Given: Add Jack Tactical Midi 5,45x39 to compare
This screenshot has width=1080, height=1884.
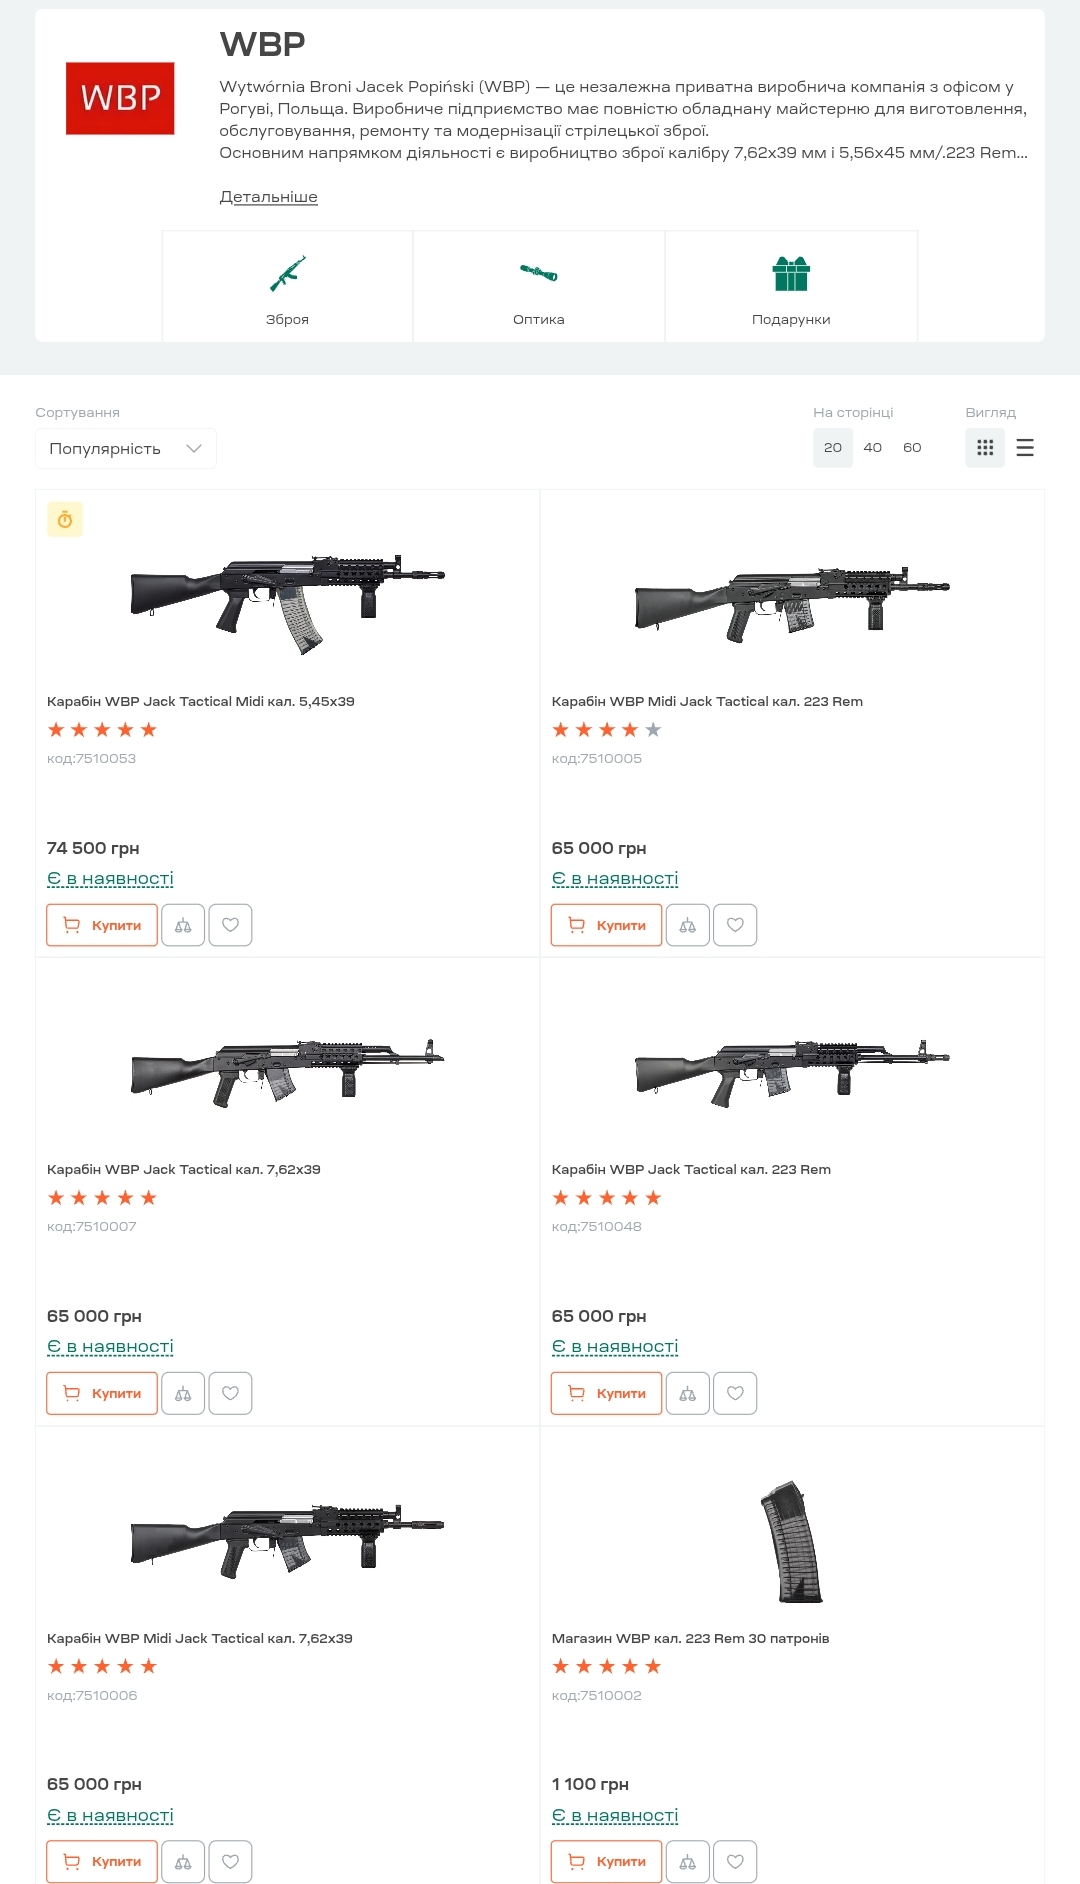Looking at the screenshot, I should pos(183,926).
